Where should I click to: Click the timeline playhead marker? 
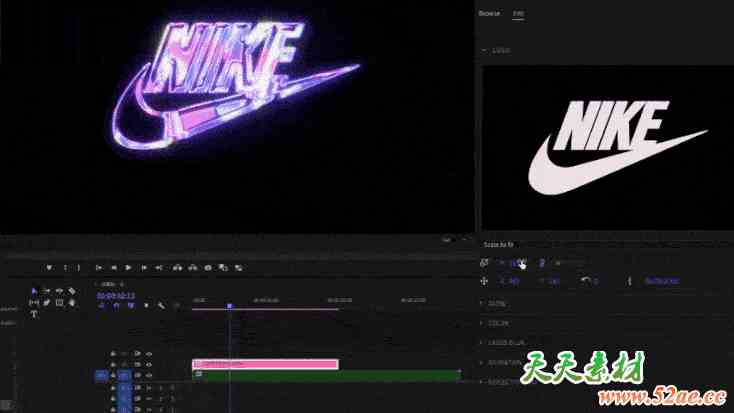[229, 306]
